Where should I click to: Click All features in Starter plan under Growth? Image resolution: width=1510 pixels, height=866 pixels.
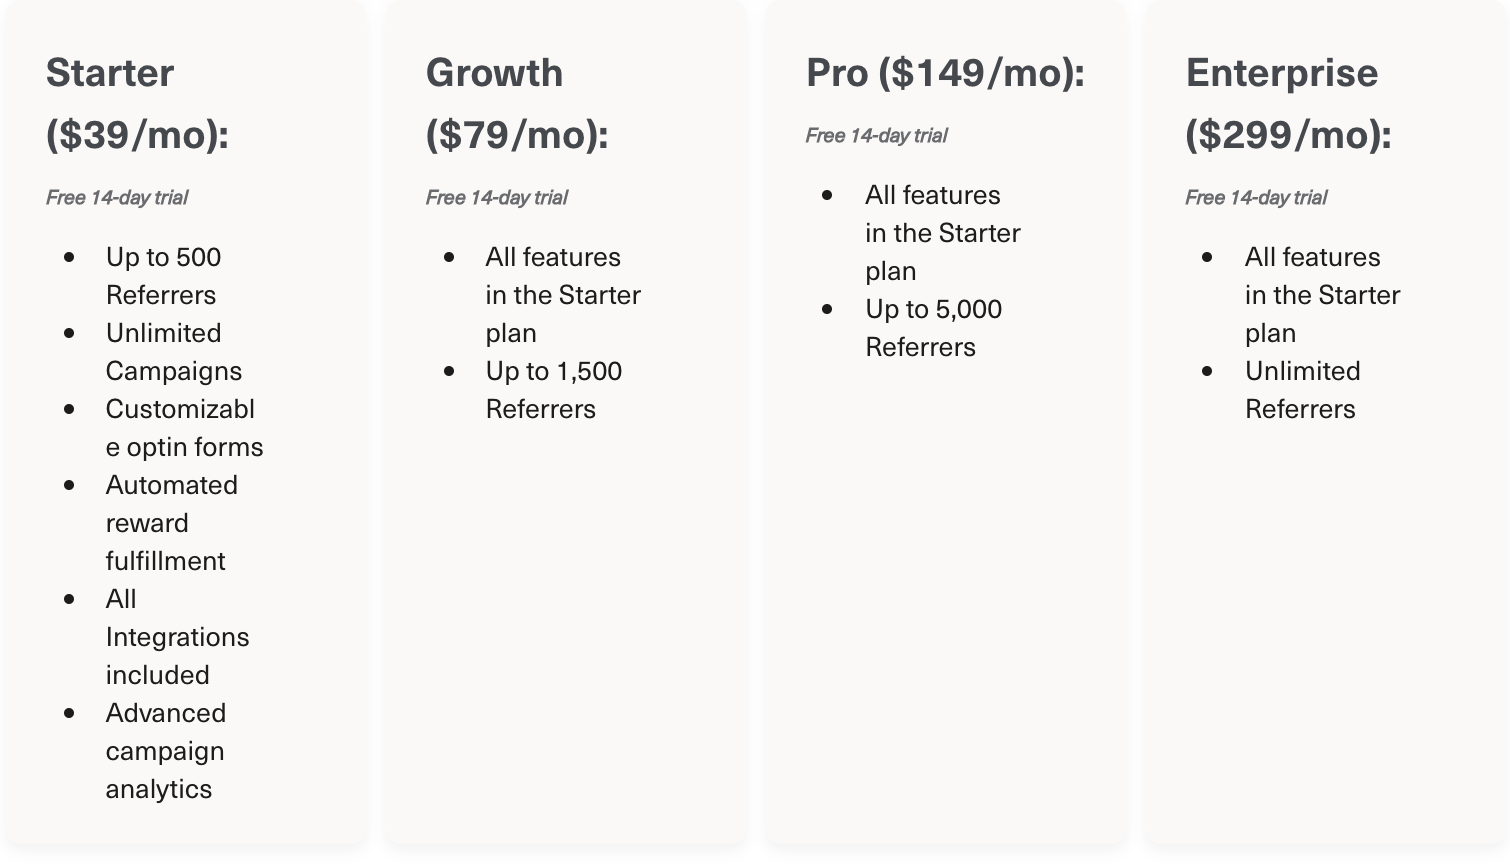click(563, 295)
